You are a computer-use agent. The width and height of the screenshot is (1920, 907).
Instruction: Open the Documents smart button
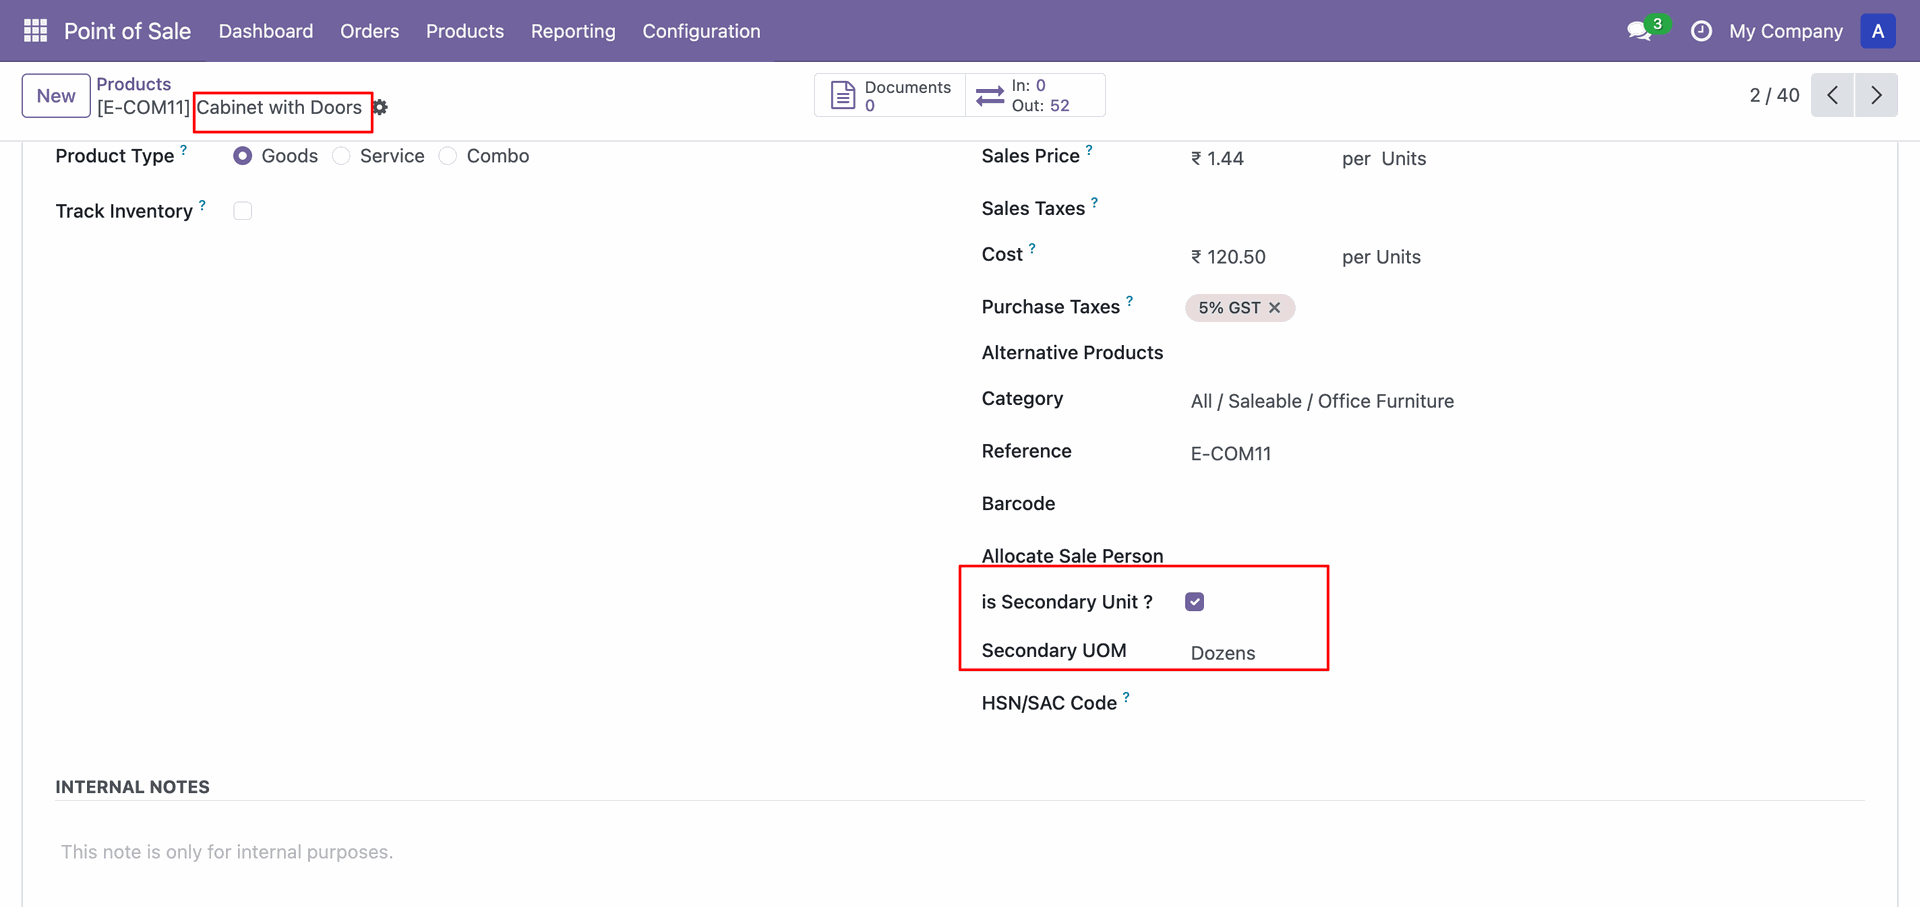(890, 96)
